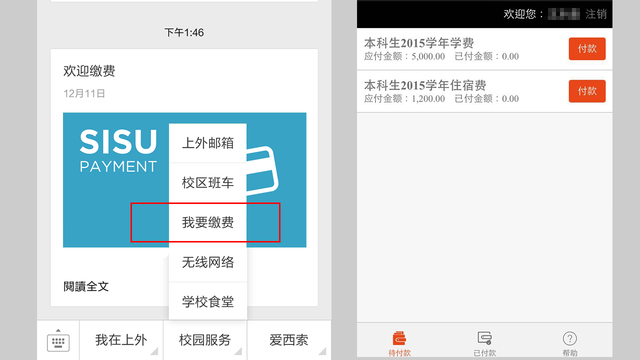The width and height of the screenshot is (640, 360).
Task: Open the 已付款 paid records icon
Action: tap(484, 338)
